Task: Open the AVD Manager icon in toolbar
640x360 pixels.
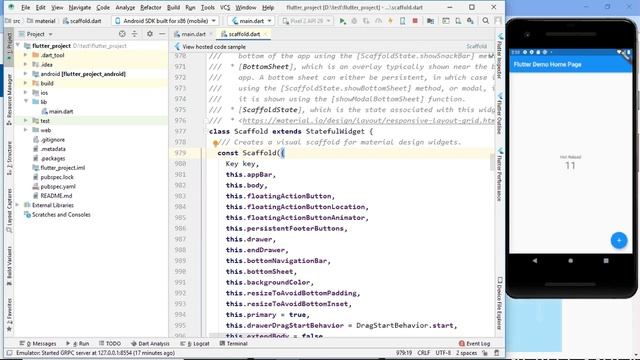Action: [458, 21]
